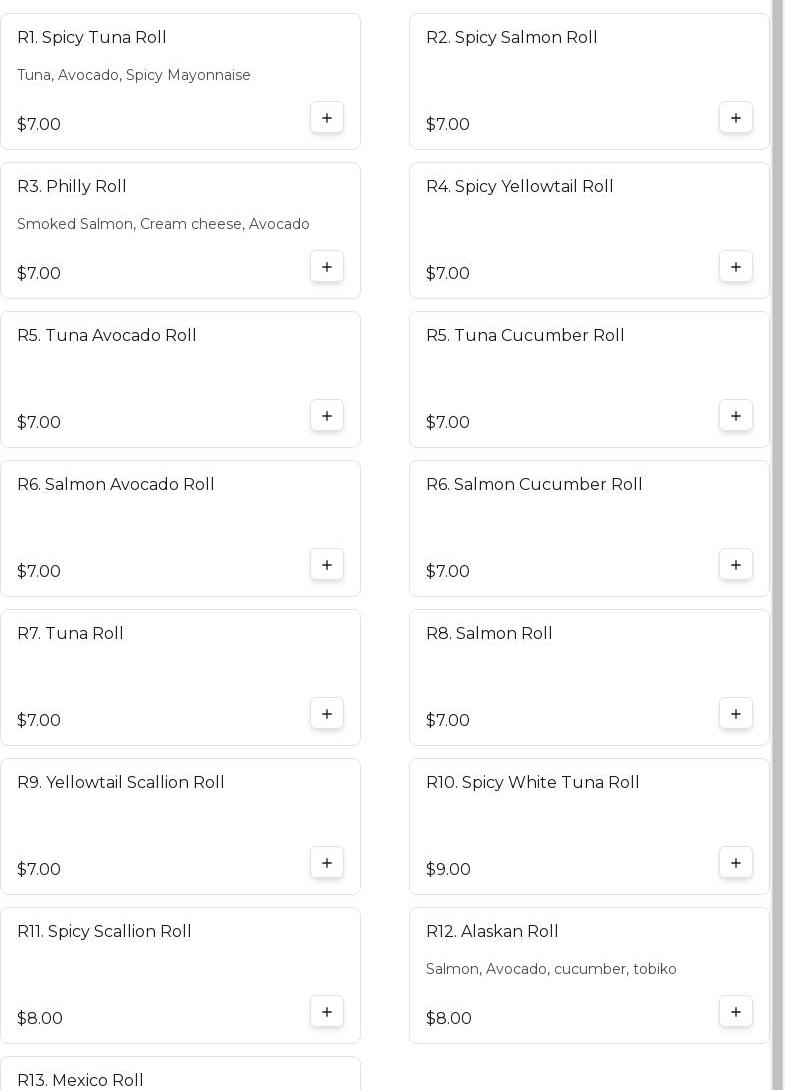Add Yellowtail Scallion Roll to cart

tap(327, 863)
